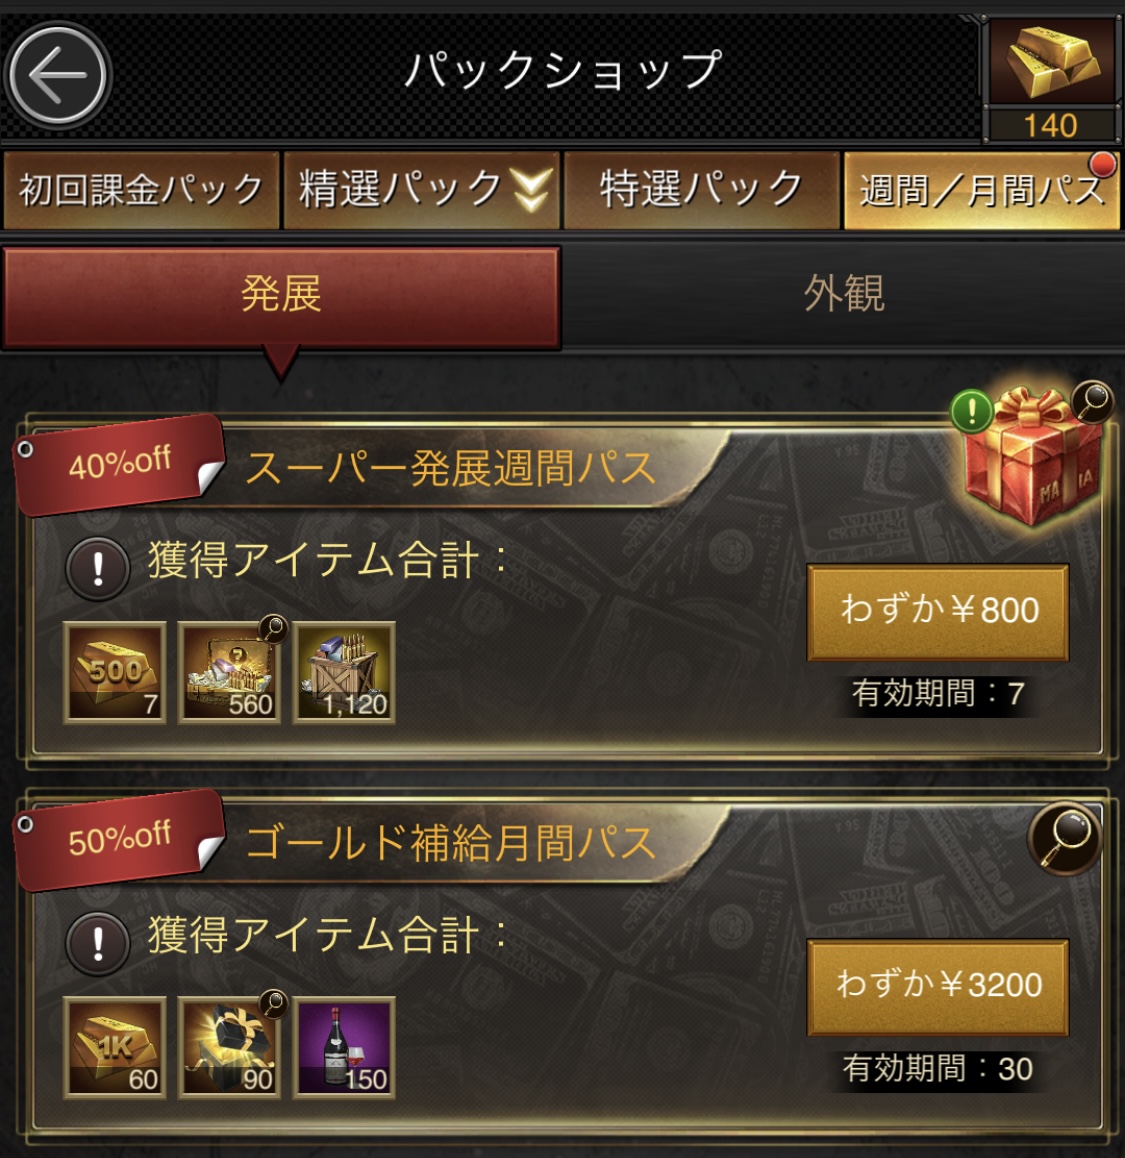Tap the info icon beside monthly 獲得アイテム合計
The height and width of the screenshot is (1158, 1125).
(98, 943)
